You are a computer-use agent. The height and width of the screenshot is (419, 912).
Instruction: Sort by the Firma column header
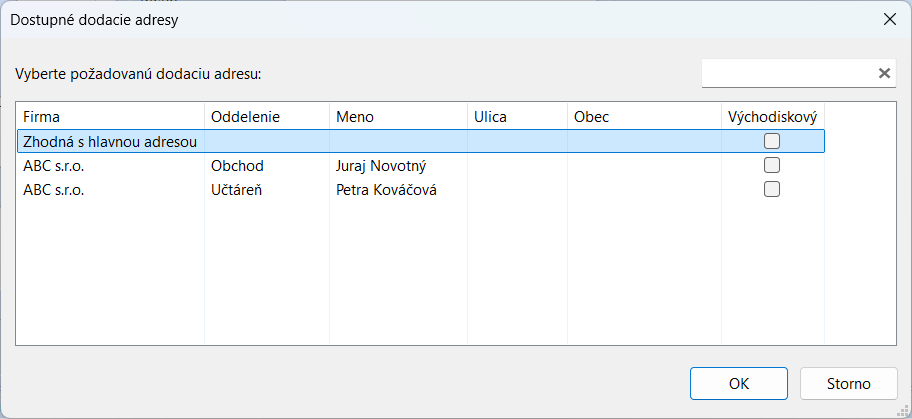[110, 117]
